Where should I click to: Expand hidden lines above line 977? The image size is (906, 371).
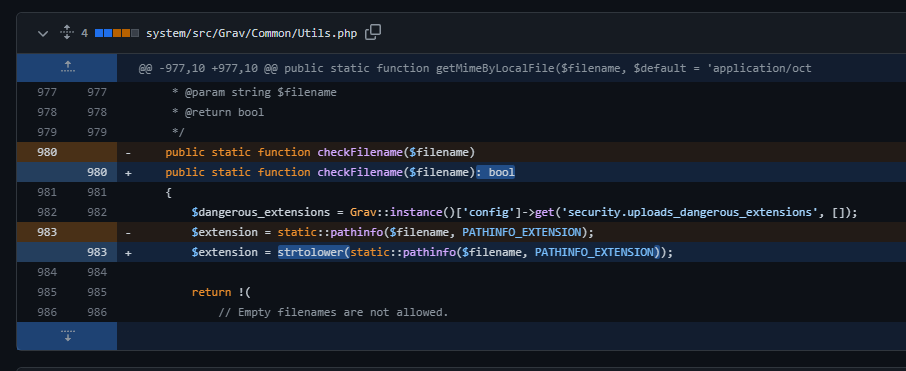[x=67, y=68]
